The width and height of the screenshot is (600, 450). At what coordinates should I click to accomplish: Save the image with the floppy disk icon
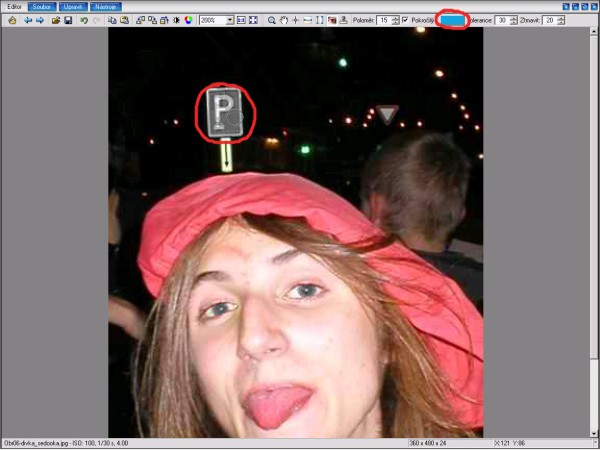point(68,20)
